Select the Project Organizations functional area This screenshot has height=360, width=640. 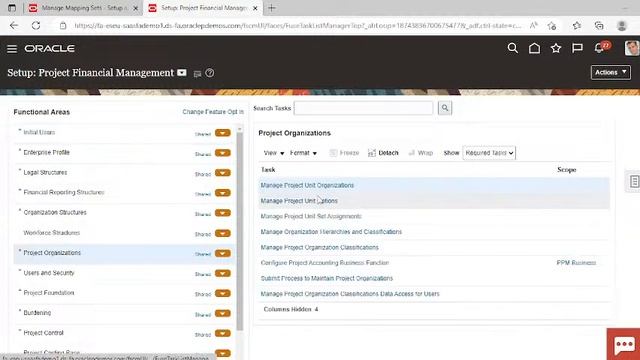click(x=52, y=253)
